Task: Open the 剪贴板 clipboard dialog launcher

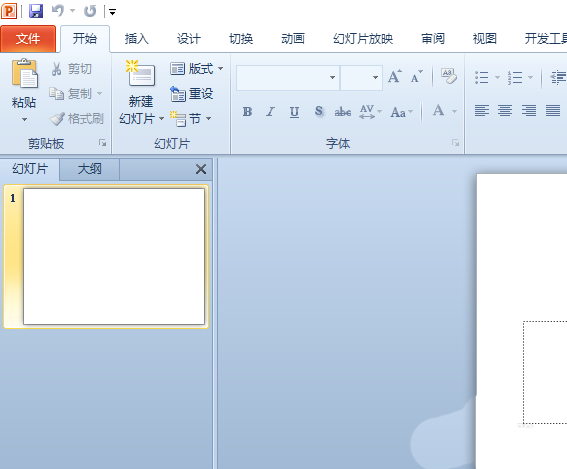Action: pos(103,143)
